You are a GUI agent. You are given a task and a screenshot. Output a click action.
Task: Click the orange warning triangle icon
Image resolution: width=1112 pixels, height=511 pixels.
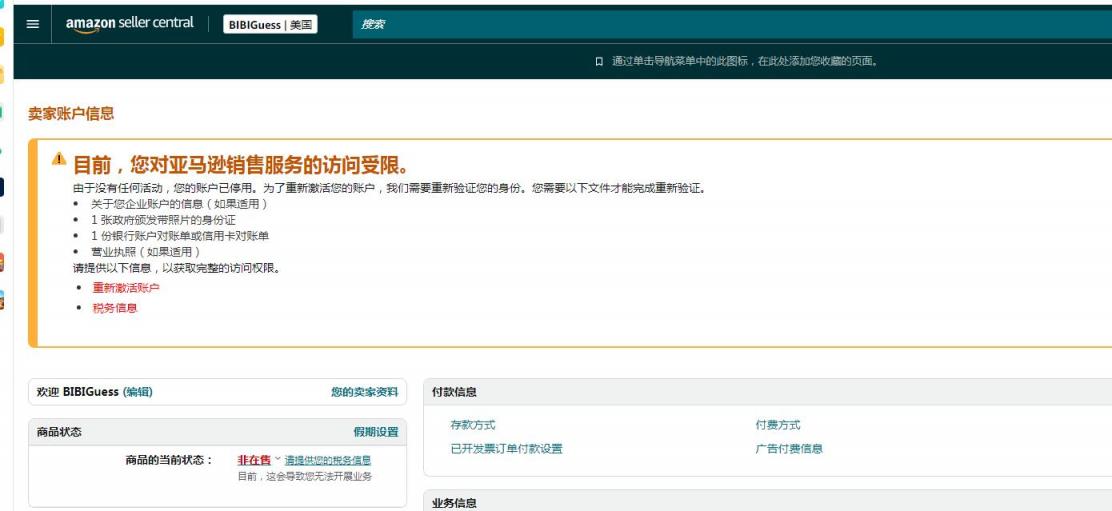[59, 159]
